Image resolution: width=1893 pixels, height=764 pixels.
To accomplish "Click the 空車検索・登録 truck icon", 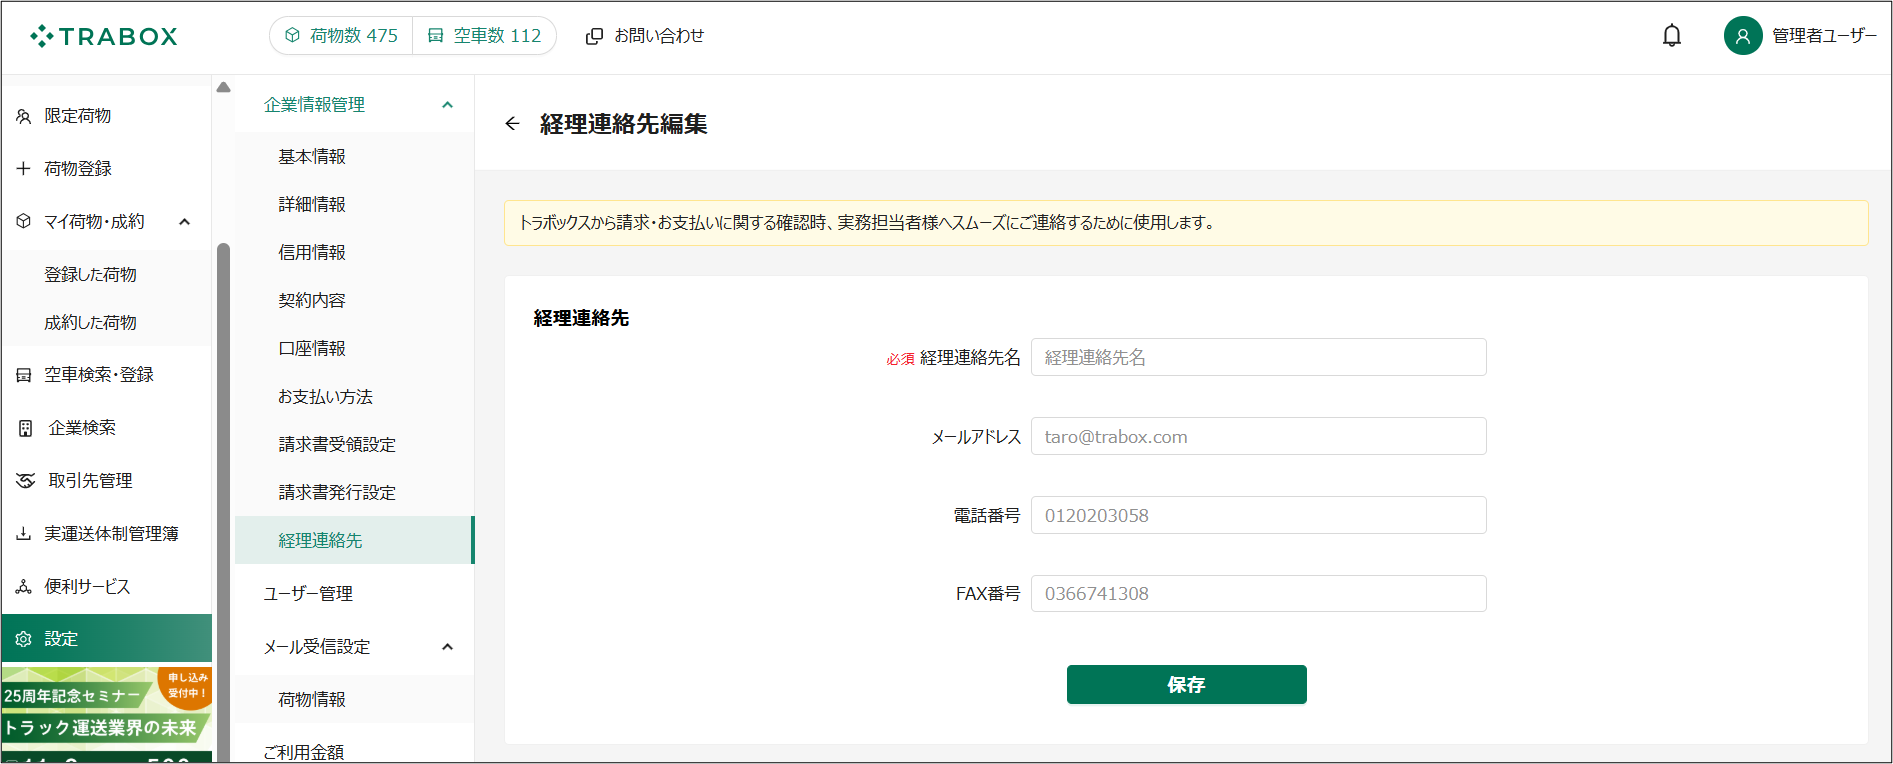I will [x=24, y=375].
